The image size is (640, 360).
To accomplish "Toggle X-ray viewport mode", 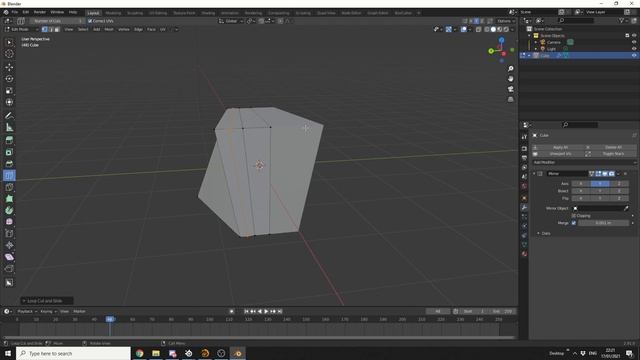I will point(478,29).
